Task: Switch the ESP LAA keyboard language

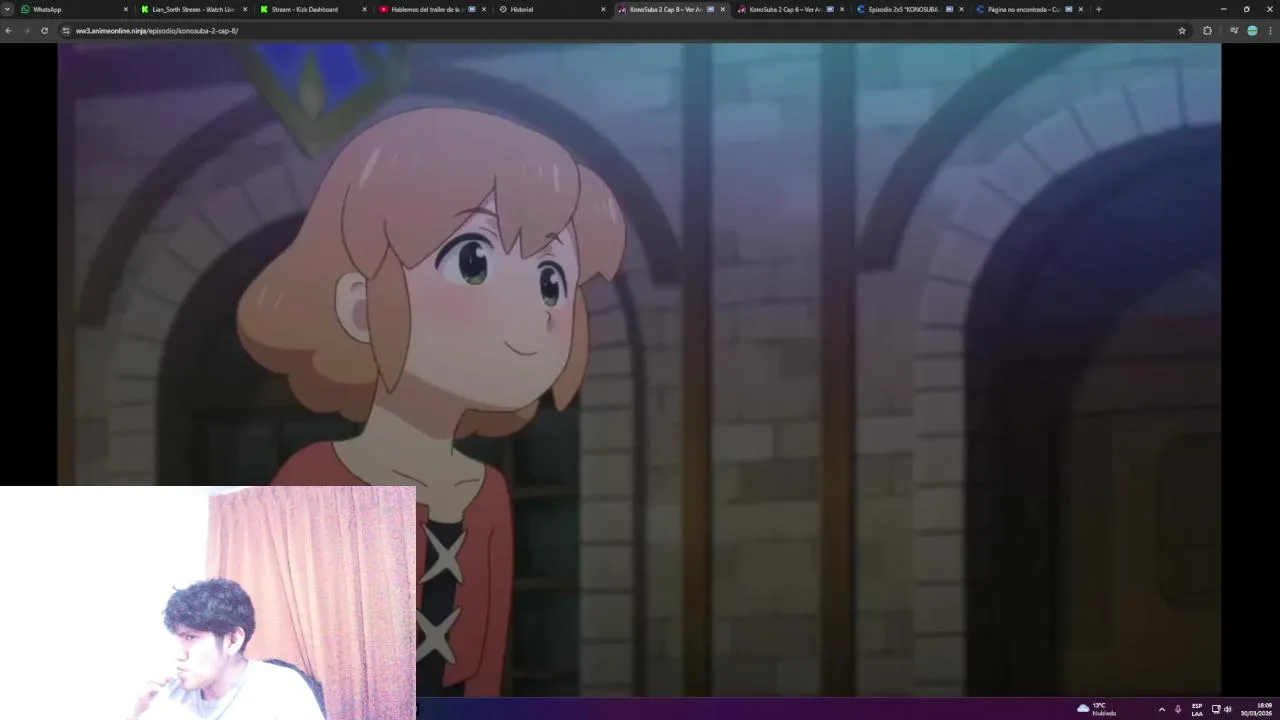Action: pyautogui.click(x=1197, y=709)
